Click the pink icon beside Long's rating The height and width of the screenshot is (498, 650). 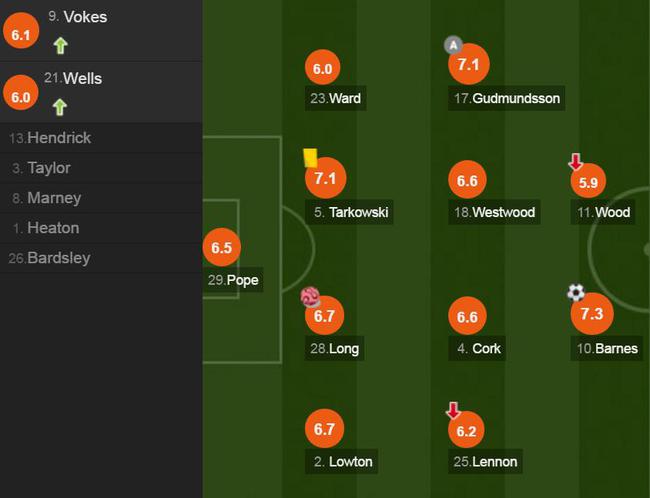(310, 297)
